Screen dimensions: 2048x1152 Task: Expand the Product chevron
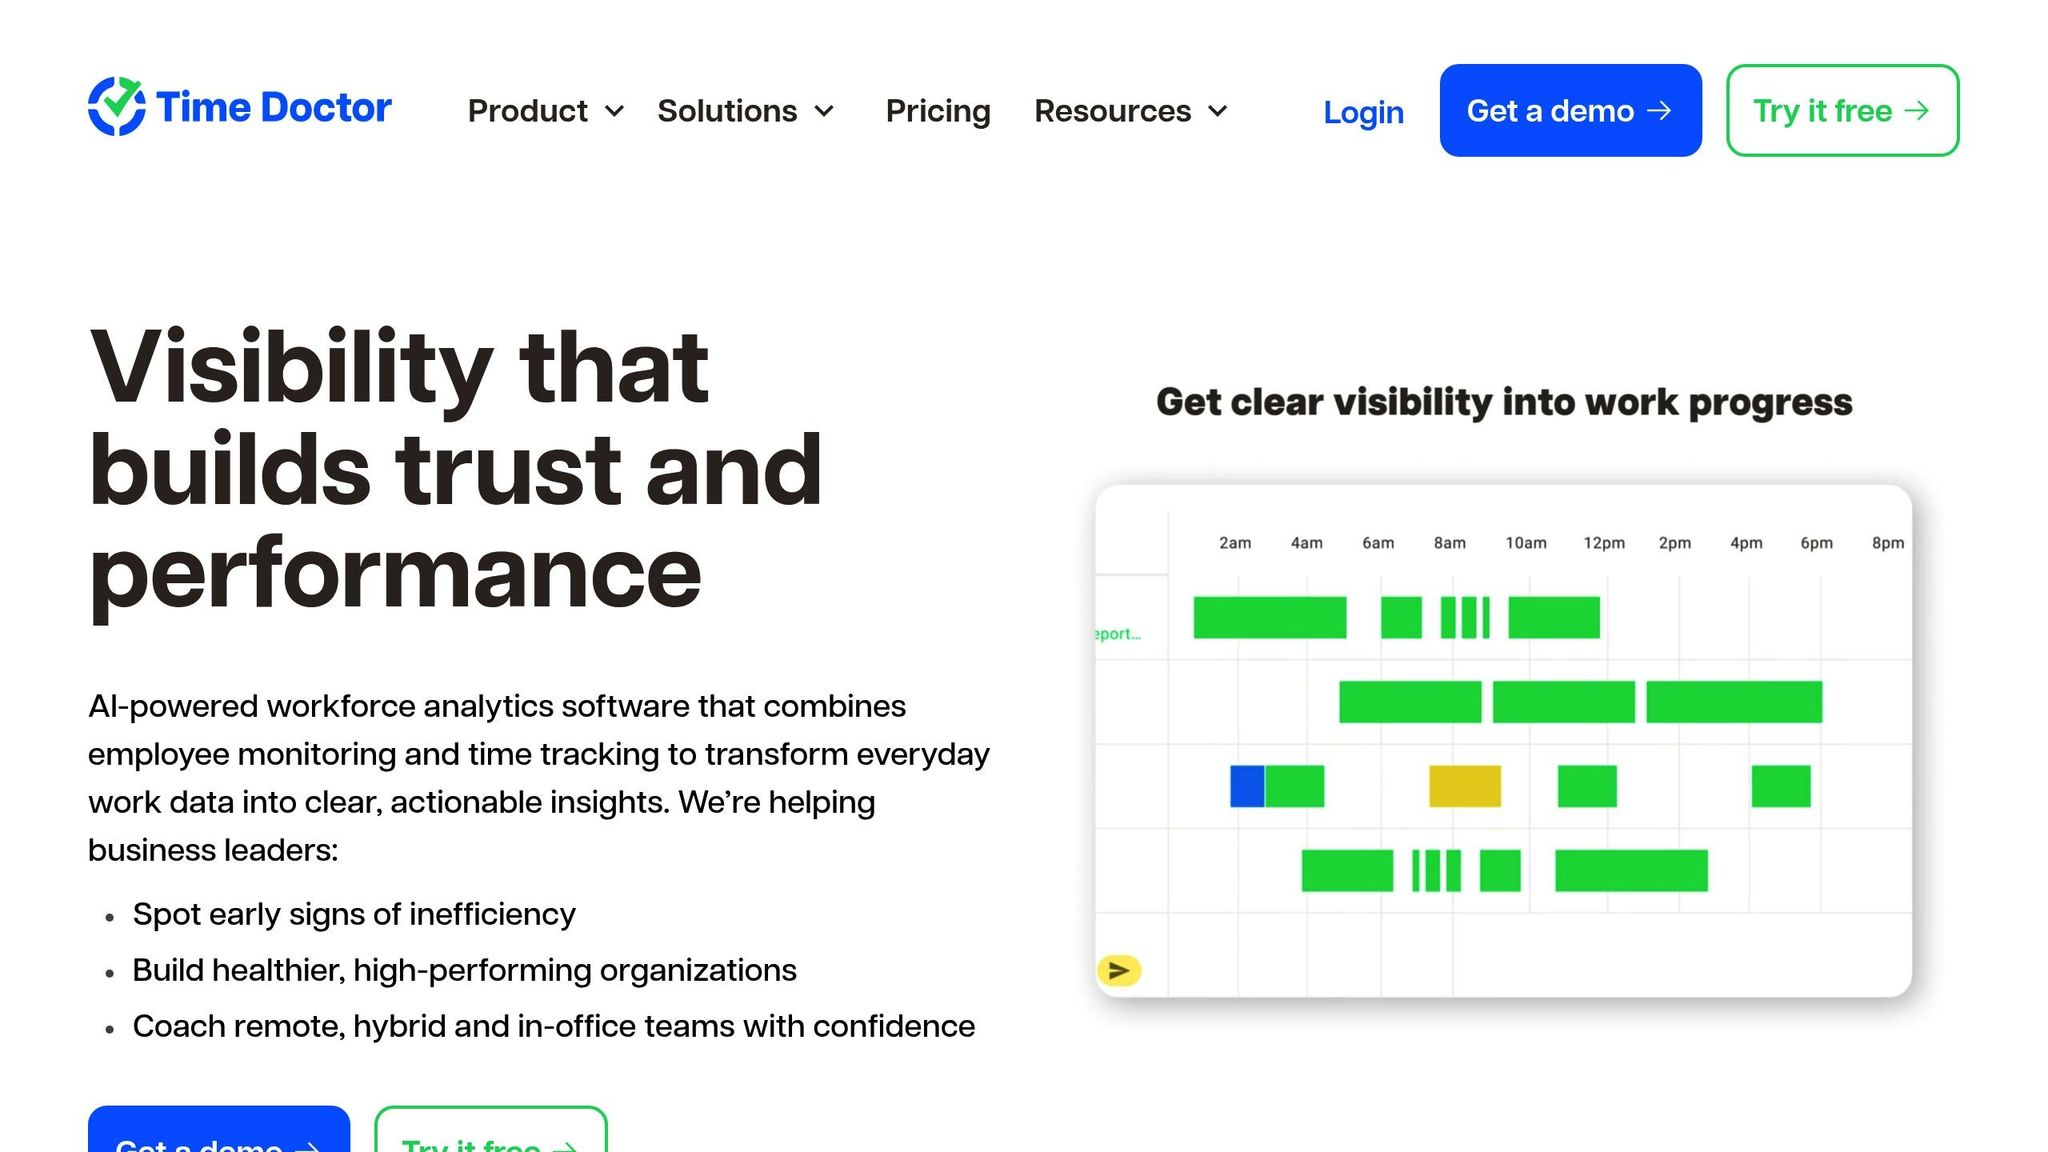(x=615, y=111)
